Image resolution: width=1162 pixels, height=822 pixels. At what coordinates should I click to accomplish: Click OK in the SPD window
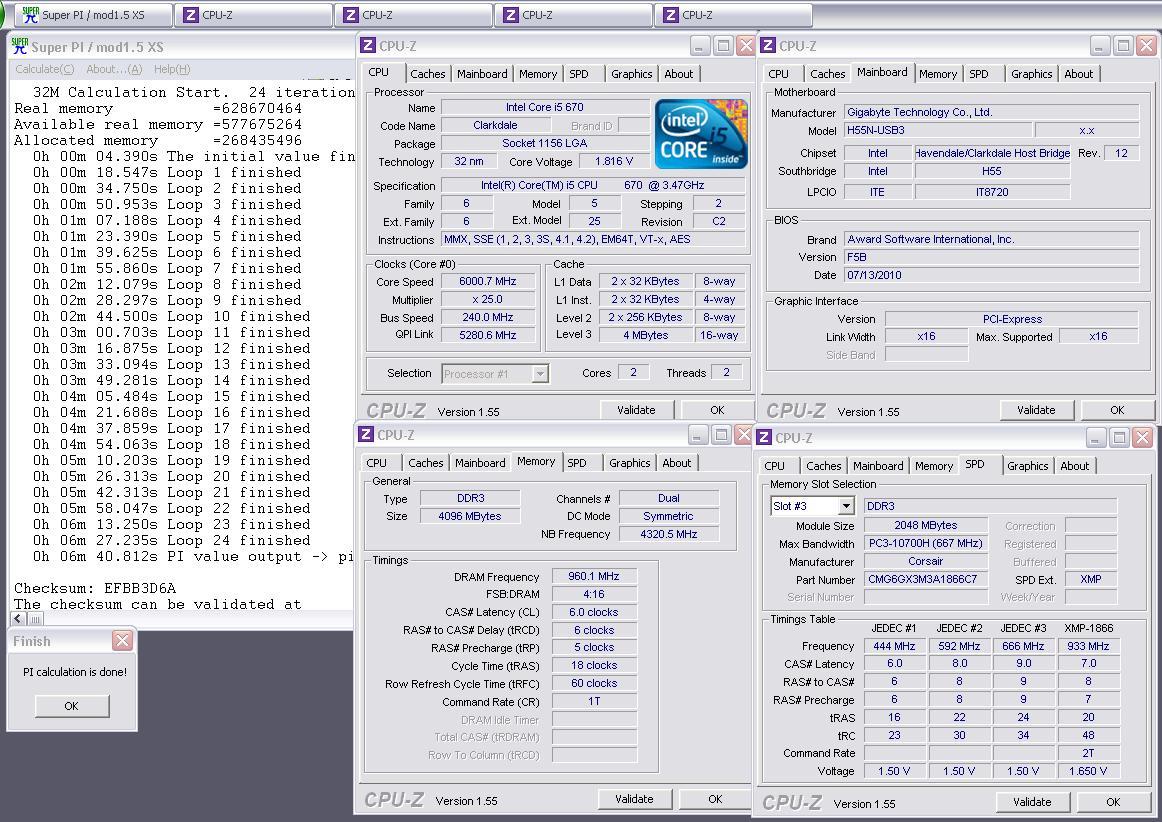[1112, 802]
